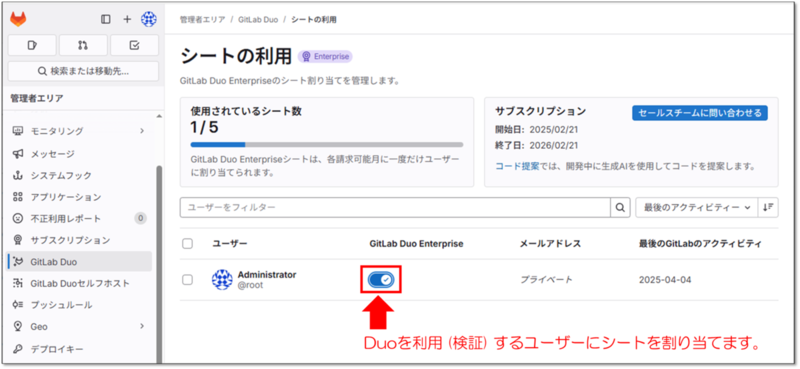Viewport: 800px width, 369px height.
Task: Click the @root username text
Action: pos(251,285)
